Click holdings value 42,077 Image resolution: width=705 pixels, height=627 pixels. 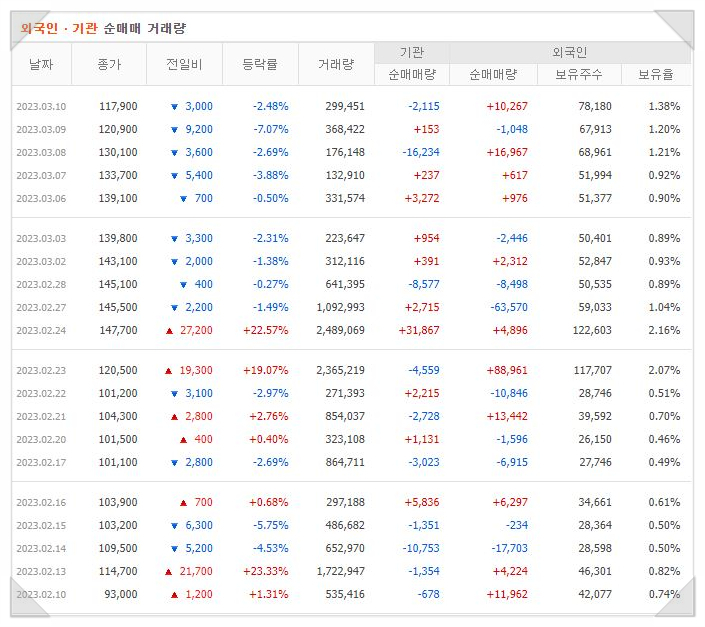pyautogui.click(x=595, y=594)
